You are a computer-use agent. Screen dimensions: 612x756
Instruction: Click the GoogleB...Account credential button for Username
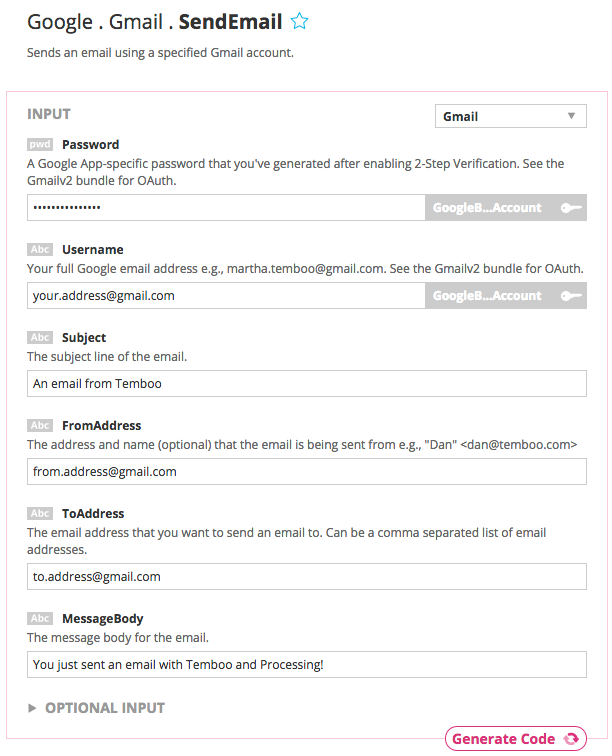pos(487,296)
